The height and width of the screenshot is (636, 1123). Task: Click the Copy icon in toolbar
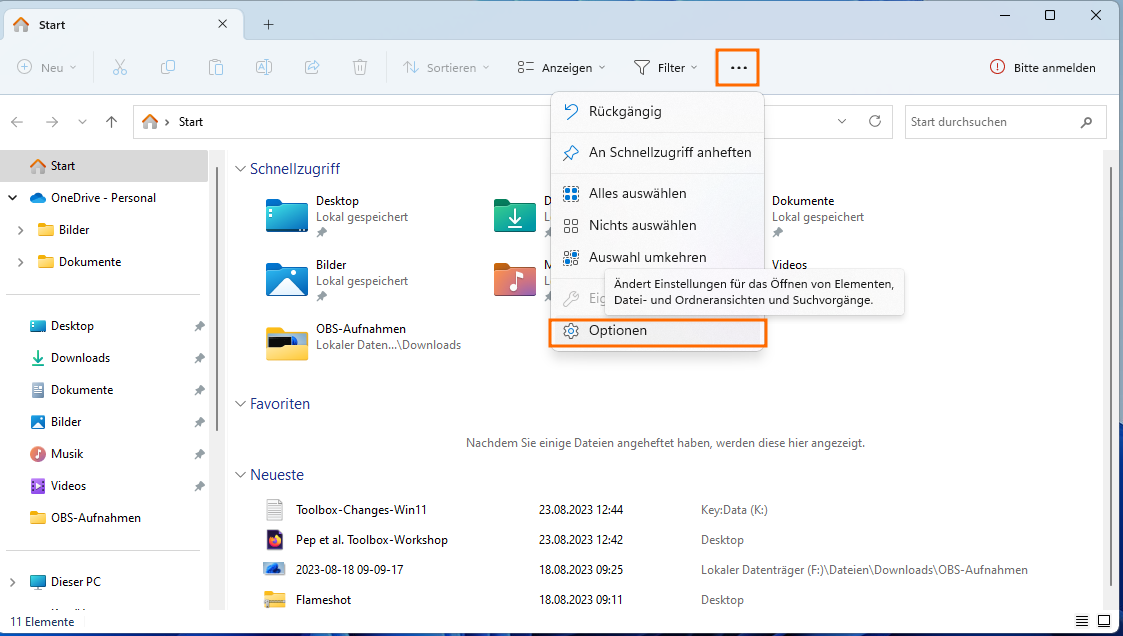coord(168,67)
